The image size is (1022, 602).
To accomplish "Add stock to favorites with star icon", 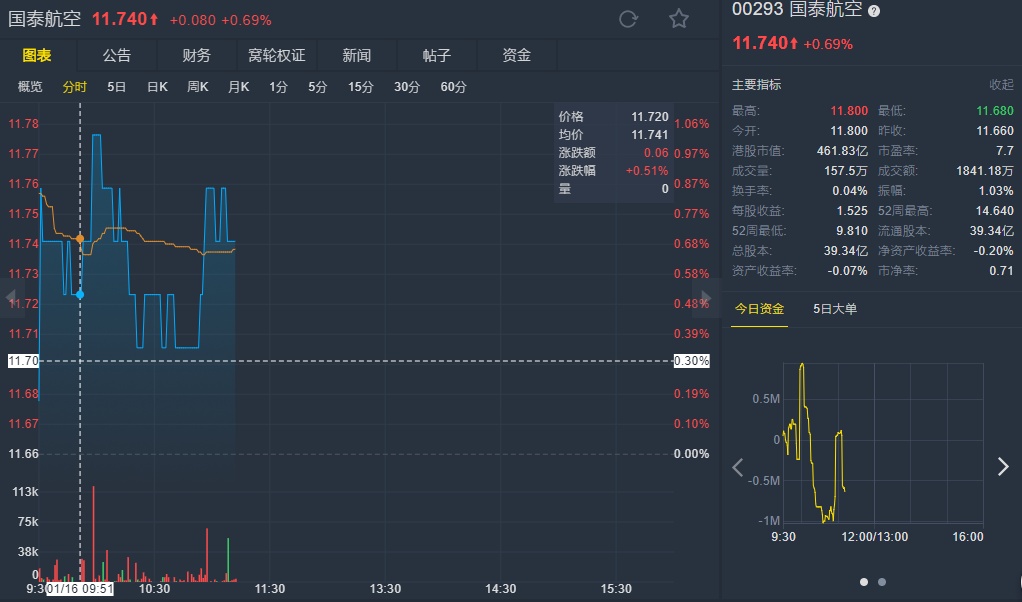I will coord(679,19).
